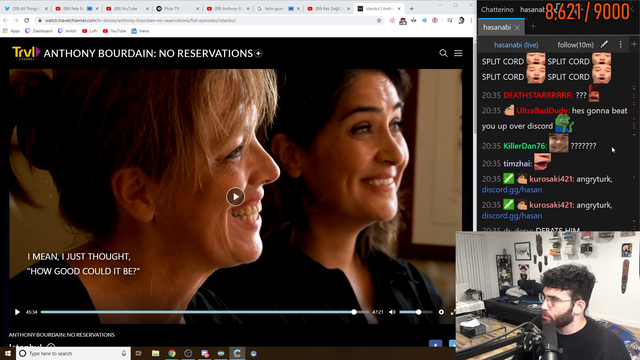Screen dimensions: 640x360
Task: Open the twitch bookmark
Action: pyautogui.click(x=67, y=31)
